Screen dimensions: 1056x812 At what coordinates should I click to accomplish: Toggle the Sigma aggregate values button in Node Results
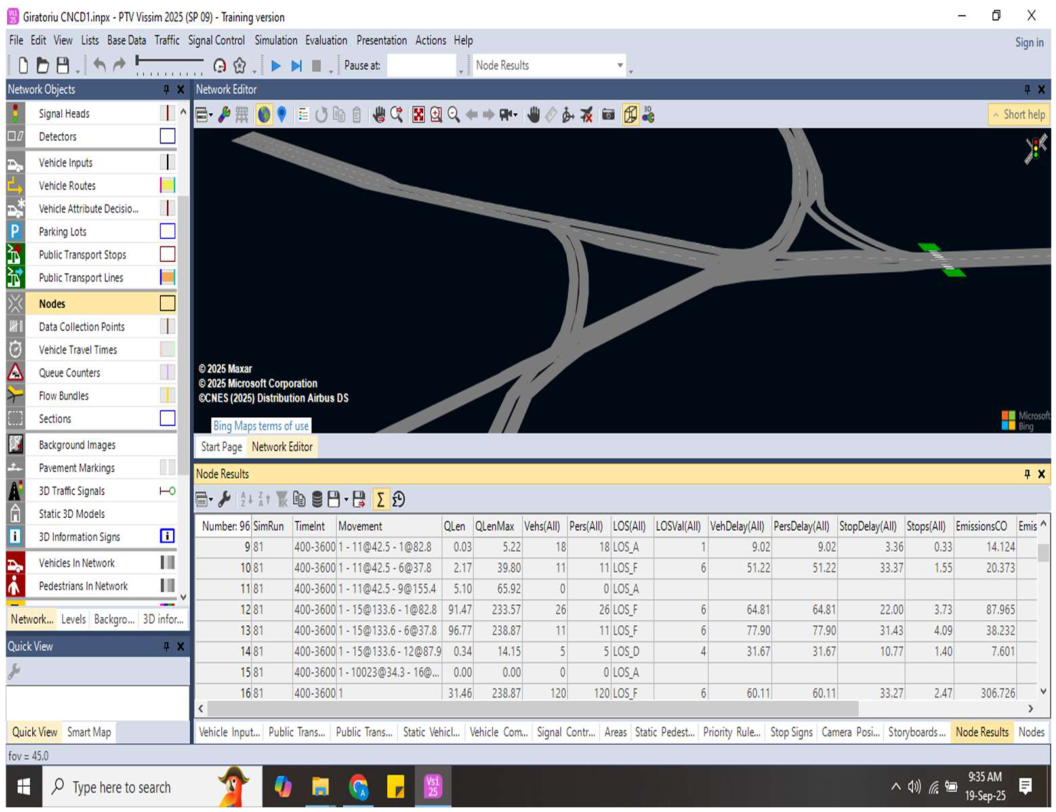tap(380, 500)
